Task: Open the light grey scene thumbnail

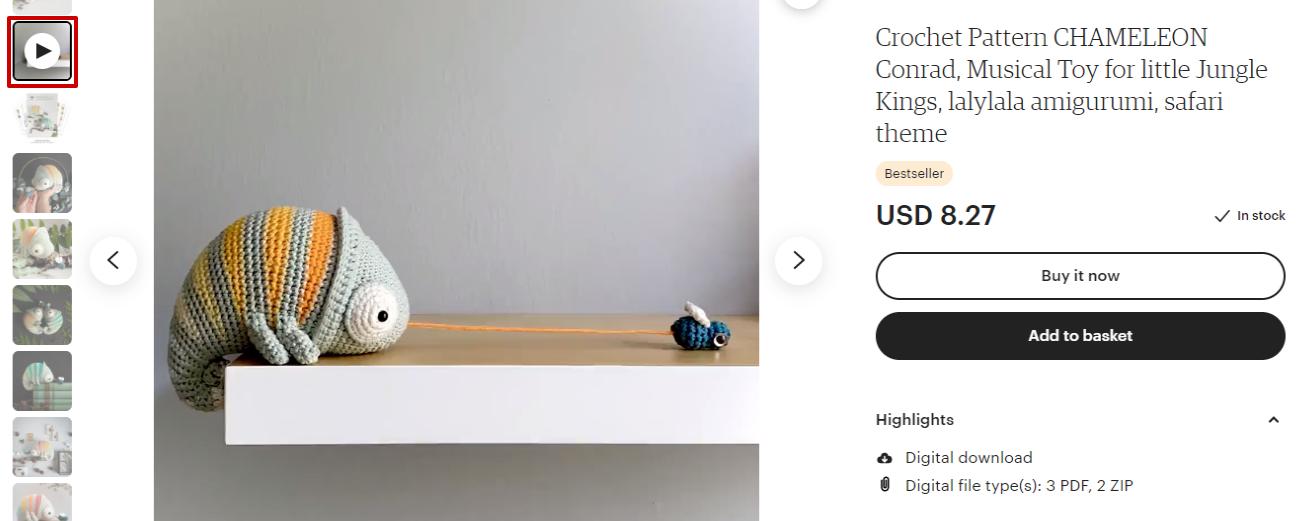Action: 42,447
